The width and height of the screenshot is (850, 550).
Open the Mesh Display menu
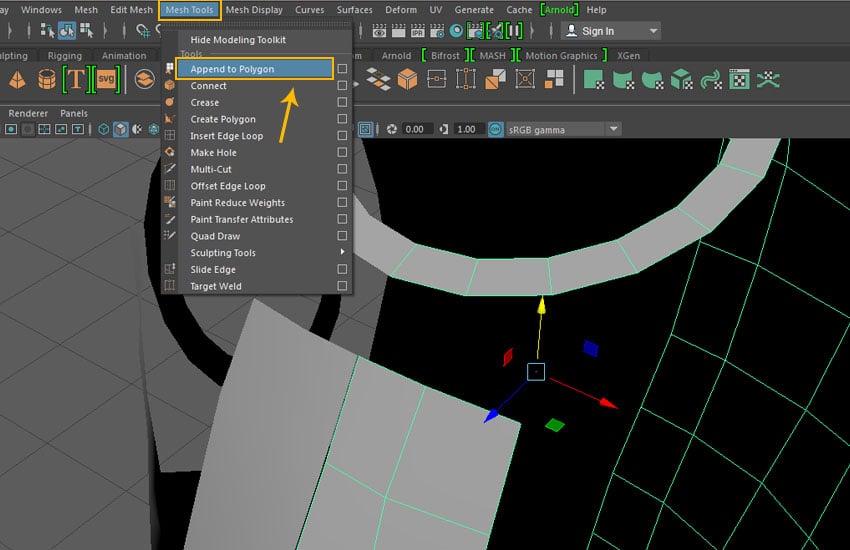[254, 10]
